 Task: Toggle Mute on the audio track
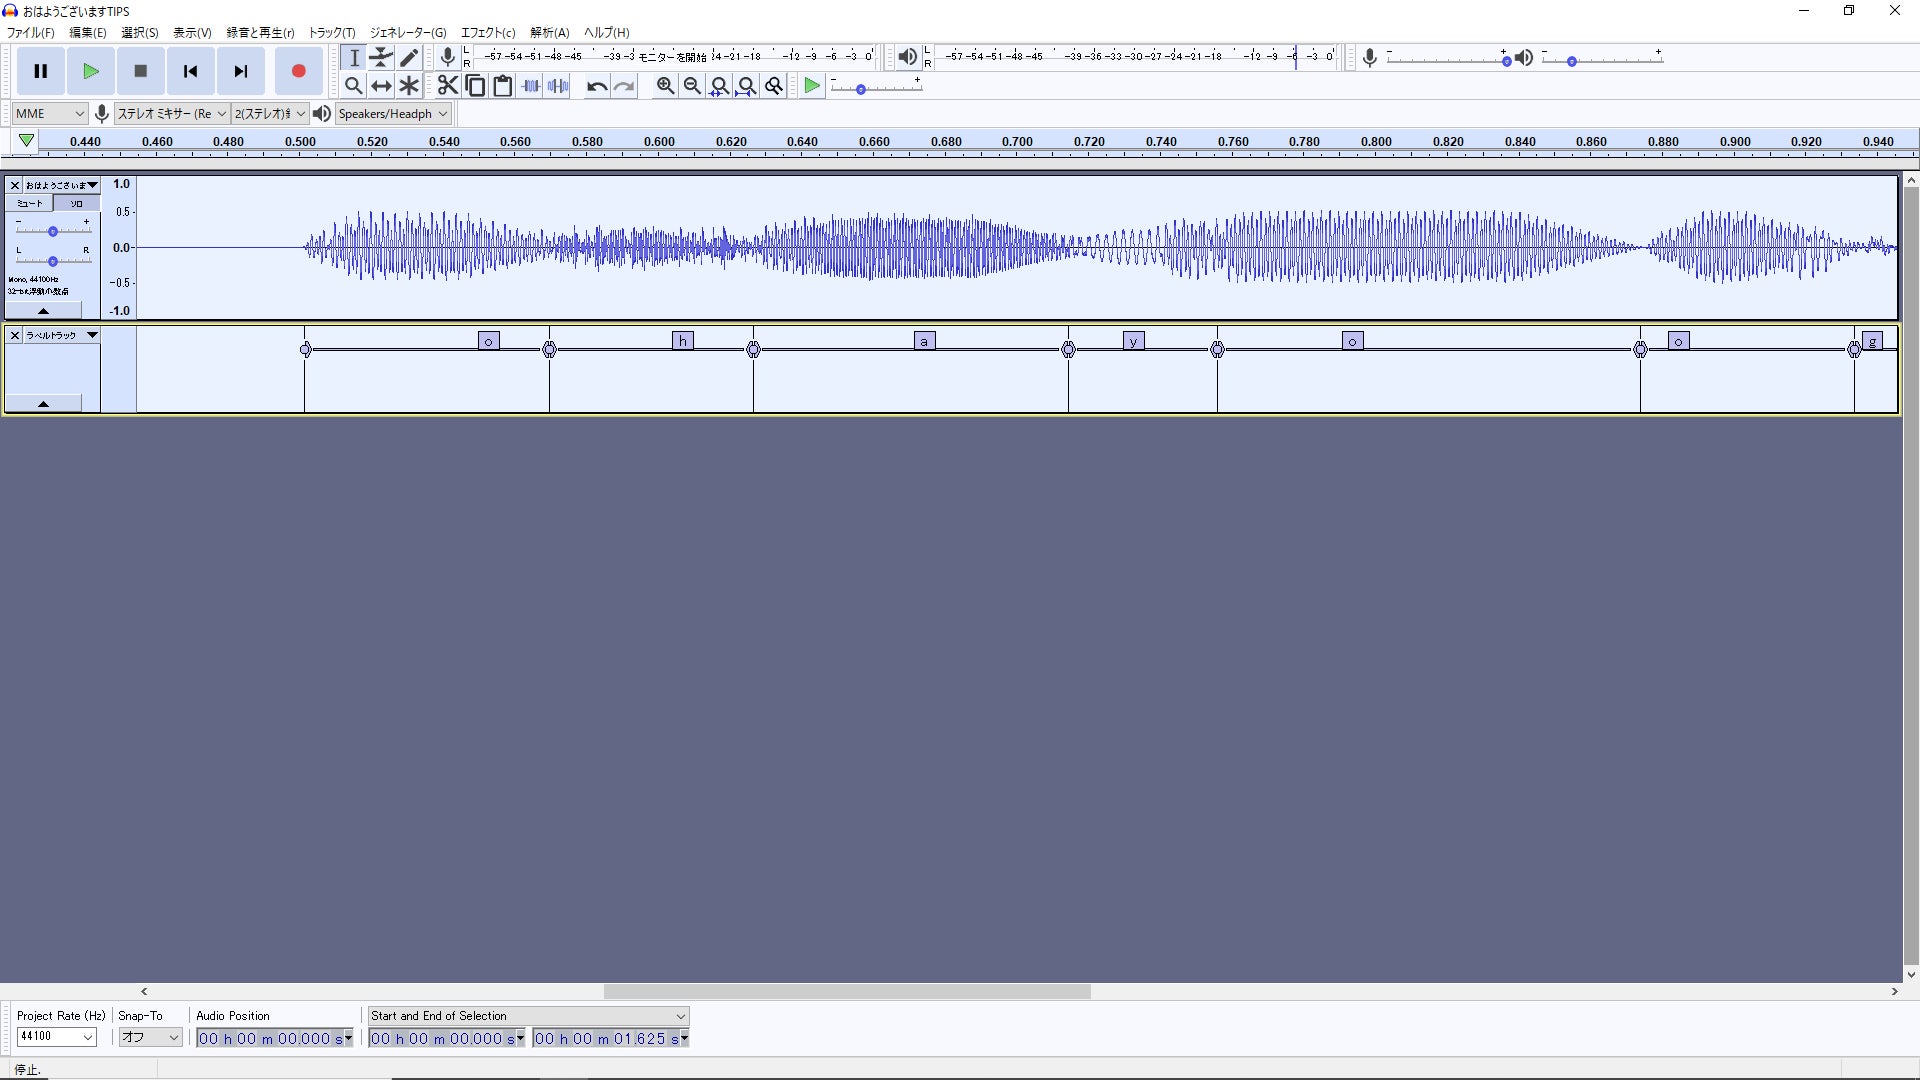[30, 203]
